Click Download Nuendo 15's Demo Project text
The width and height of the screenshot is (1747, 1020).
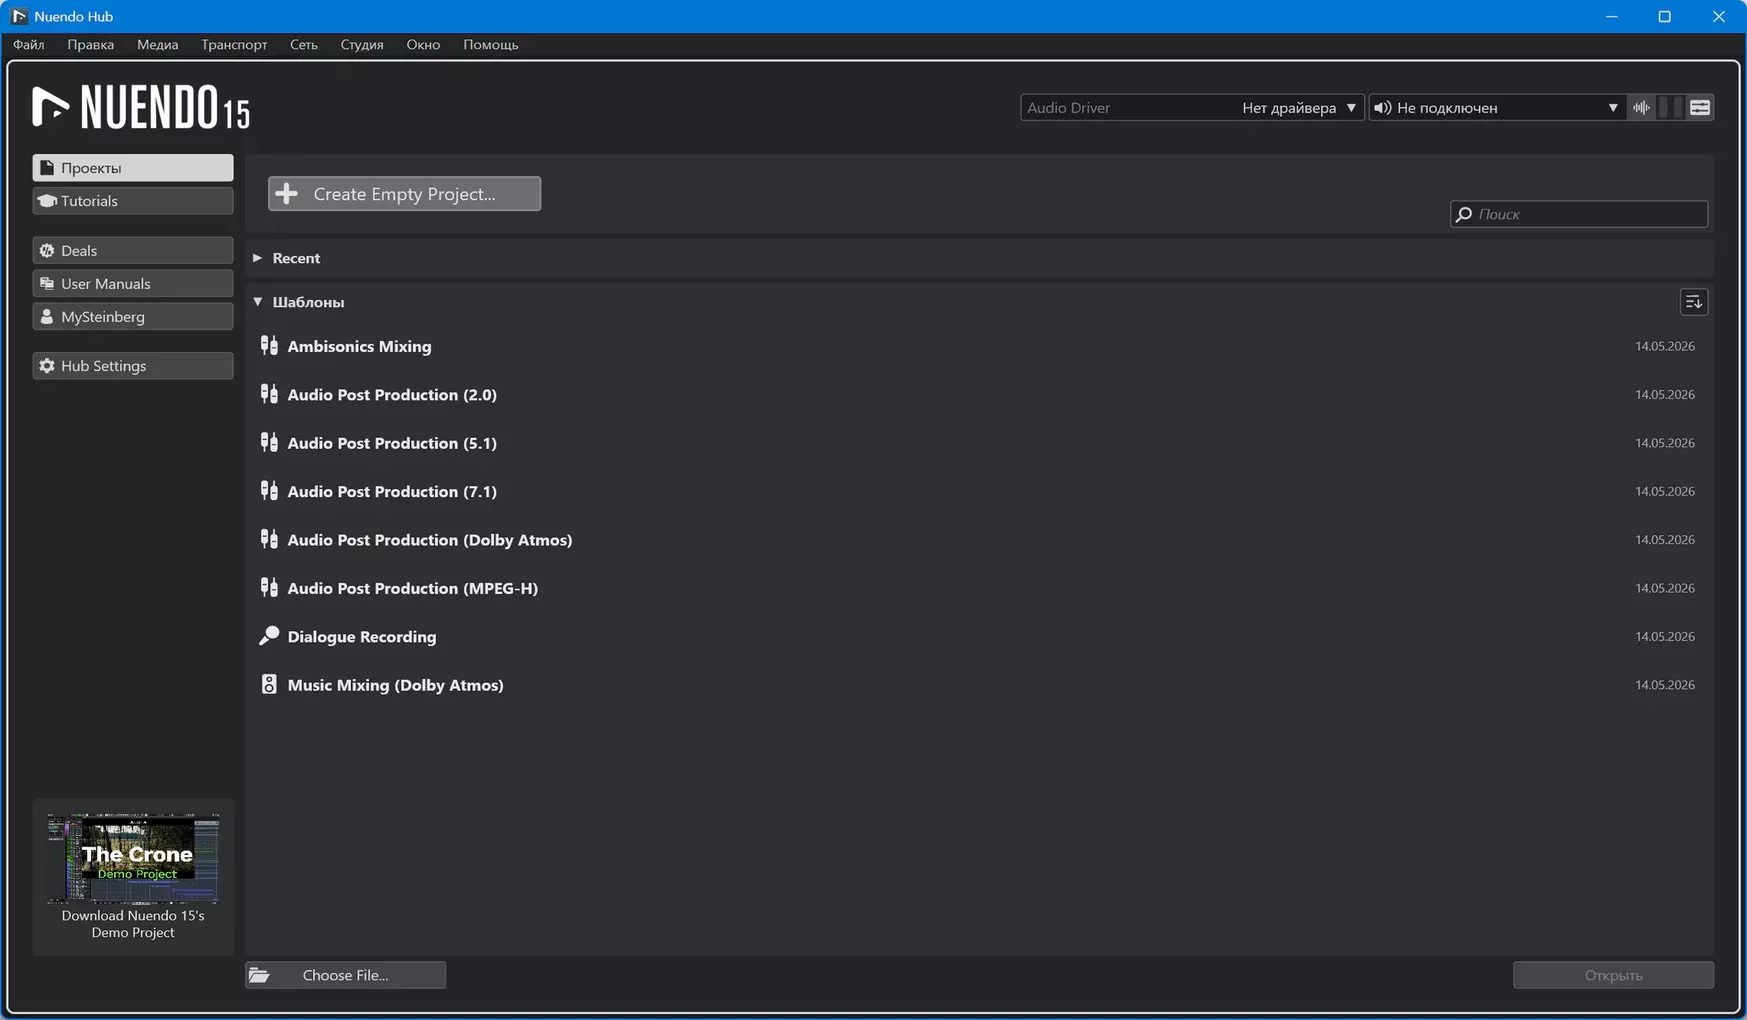(x=133, y=924)
